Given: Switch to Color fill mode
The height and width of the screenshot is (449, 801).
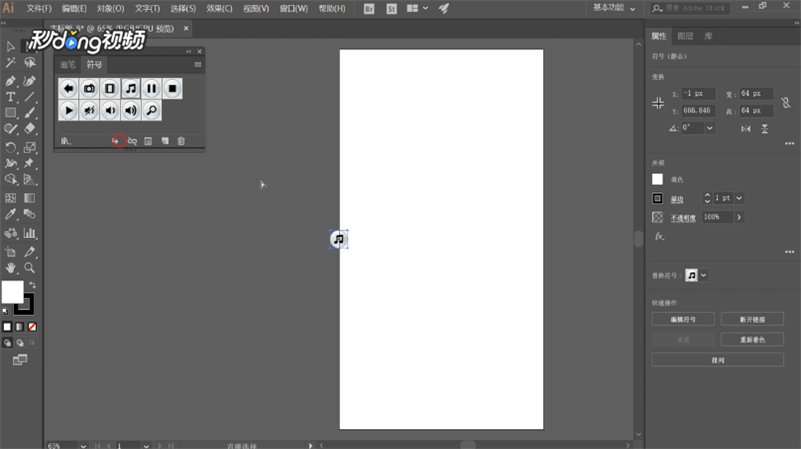Looking at the screenshot, I should (7, 327).
